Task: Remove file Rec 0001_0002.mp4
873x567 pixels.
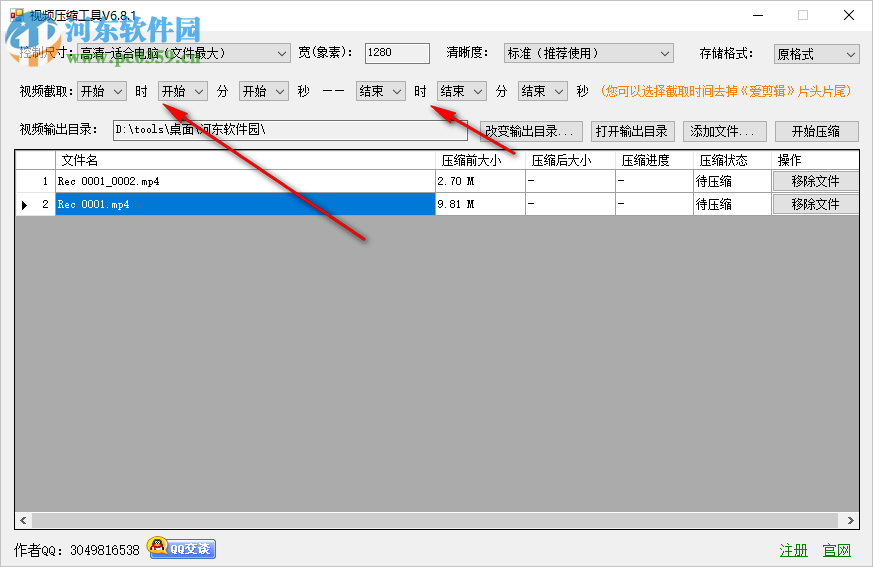Action: pos(815,181)
